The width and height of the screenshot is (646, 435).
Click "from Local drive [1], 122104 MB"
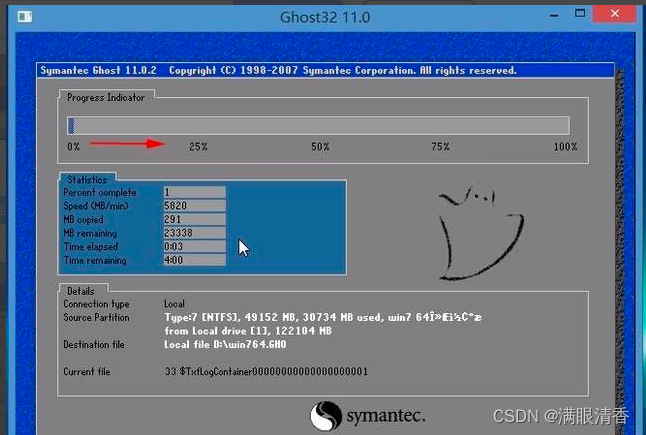tap(248, 331)
